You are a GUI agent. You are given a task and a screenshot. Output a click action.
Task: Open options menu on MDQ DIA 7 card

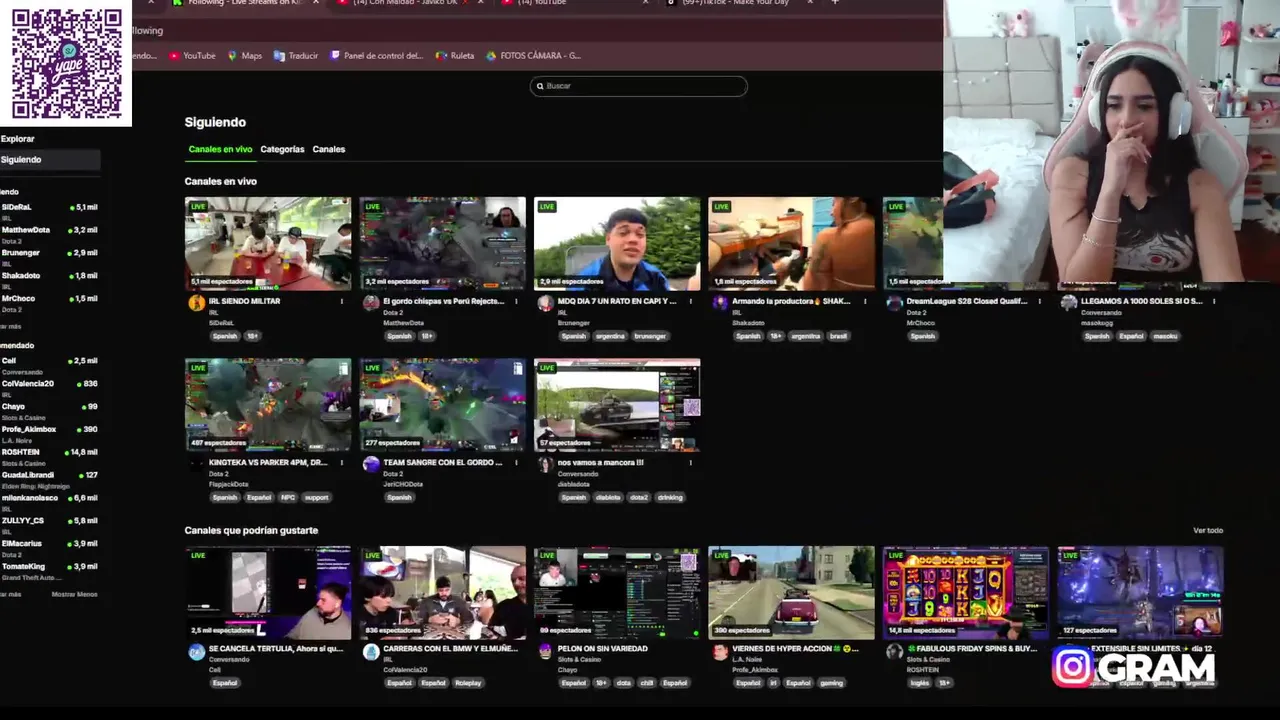[690, 301]
